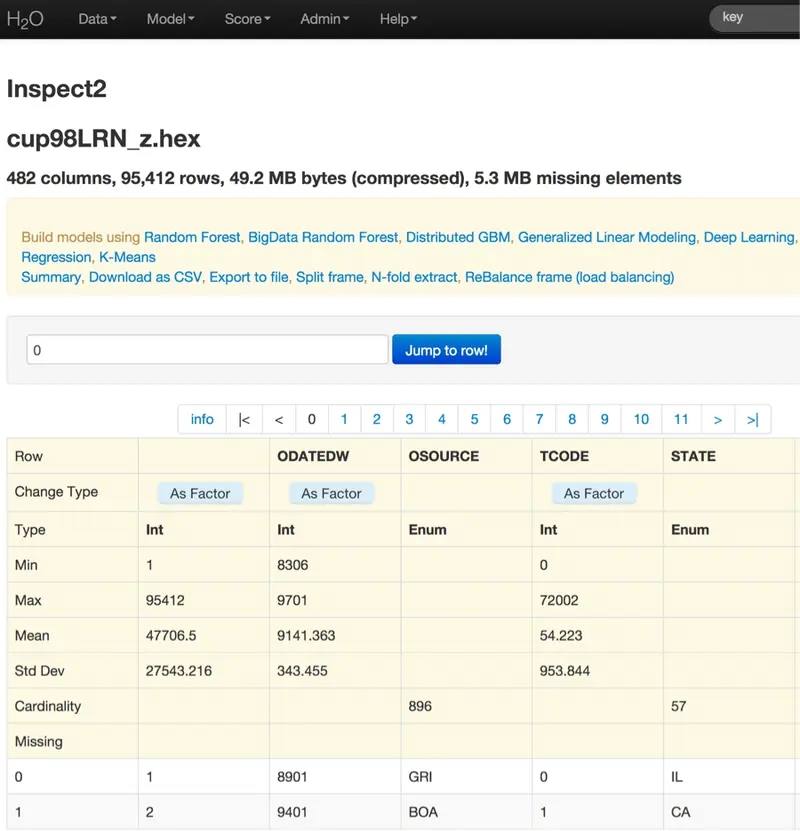Click Download as CSV

145,277
